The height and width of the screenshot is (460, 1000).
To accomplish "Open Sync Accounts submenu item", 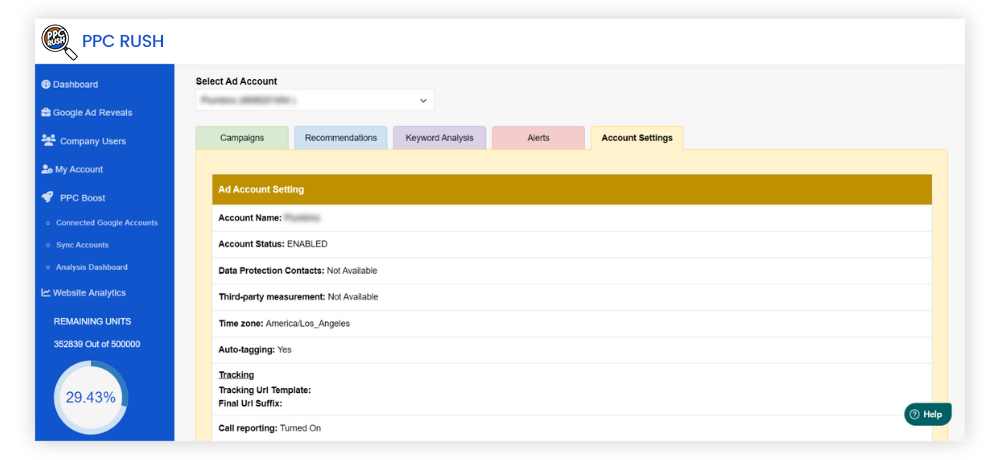I will (x=82, y=245).
